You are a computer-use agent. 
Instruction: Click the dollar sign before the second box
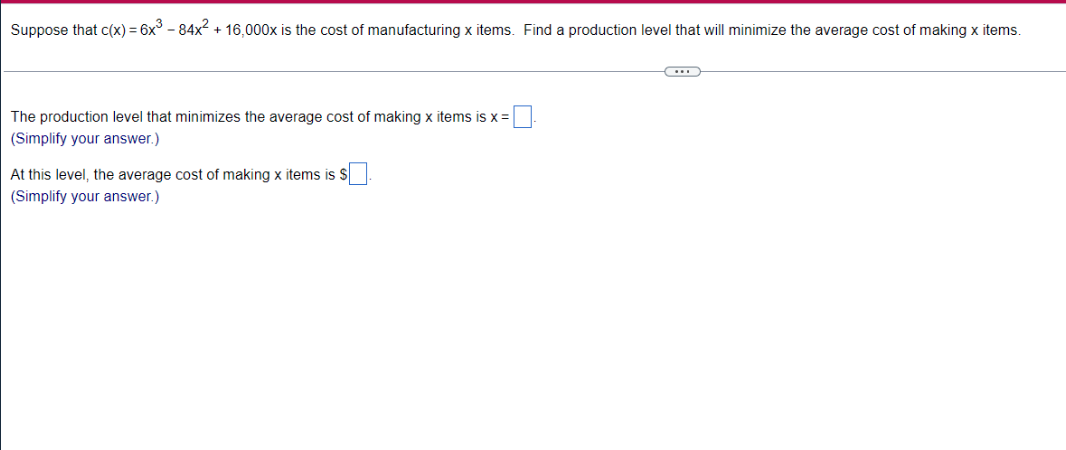pos(343,175)
